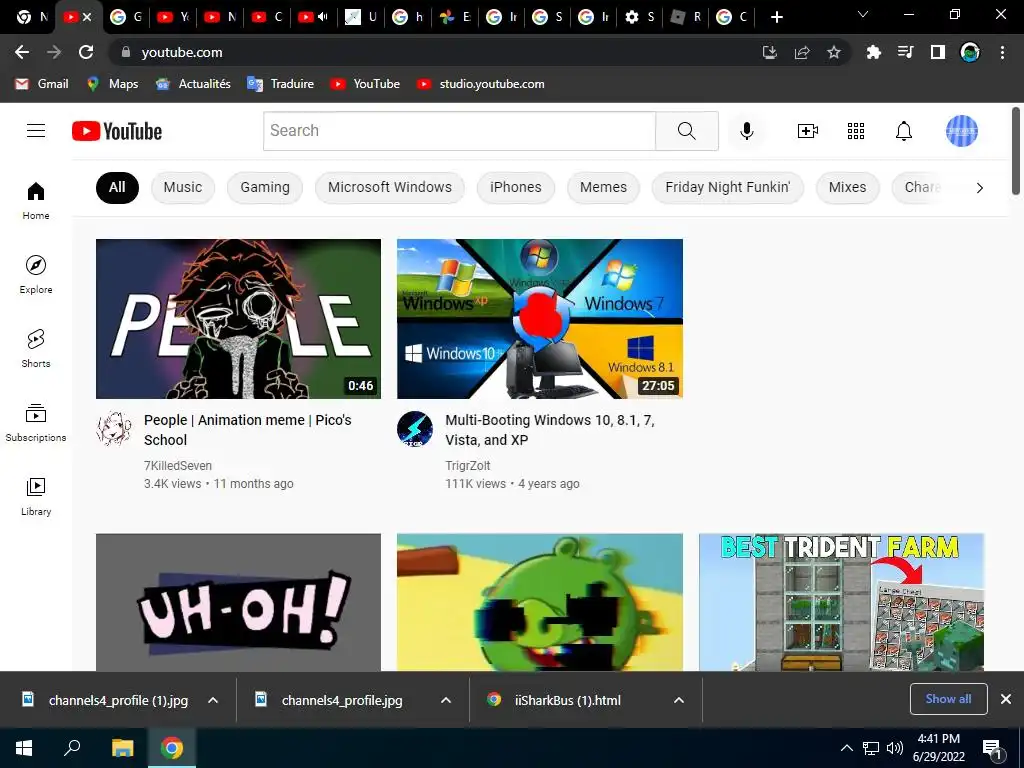Open TrigrZolt channel avatar
1024x768 pixels.
pyautogui.click(x=415, y=428)
